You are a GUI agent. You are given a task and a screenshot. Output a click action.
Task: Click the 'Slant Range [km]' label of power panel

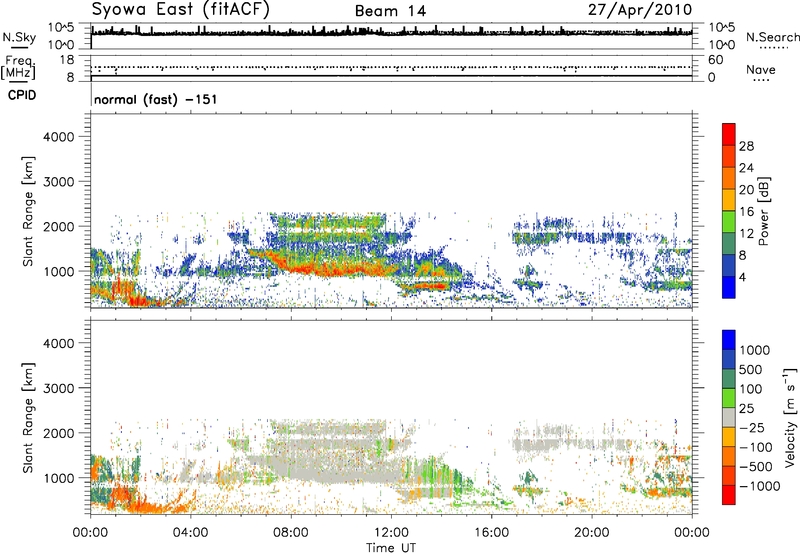pos(28,211)
